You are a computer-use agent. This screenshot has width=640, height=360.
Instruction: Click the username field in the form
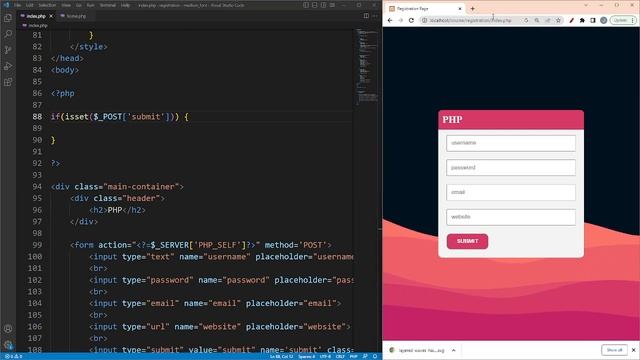511,143
